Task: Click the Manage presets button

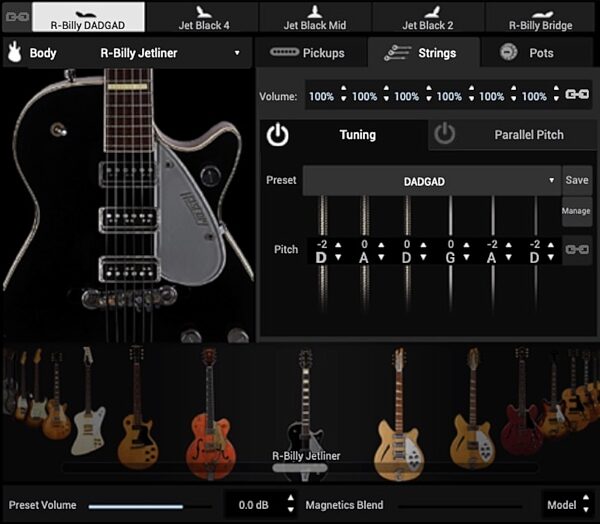Action: [x=576, y=211]
